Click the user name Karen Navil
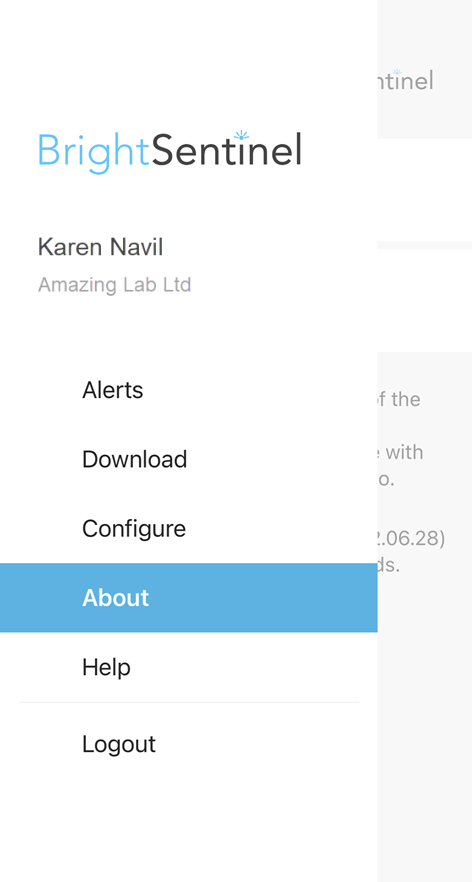Screen dimensions: 472x882 click(100, 248)
